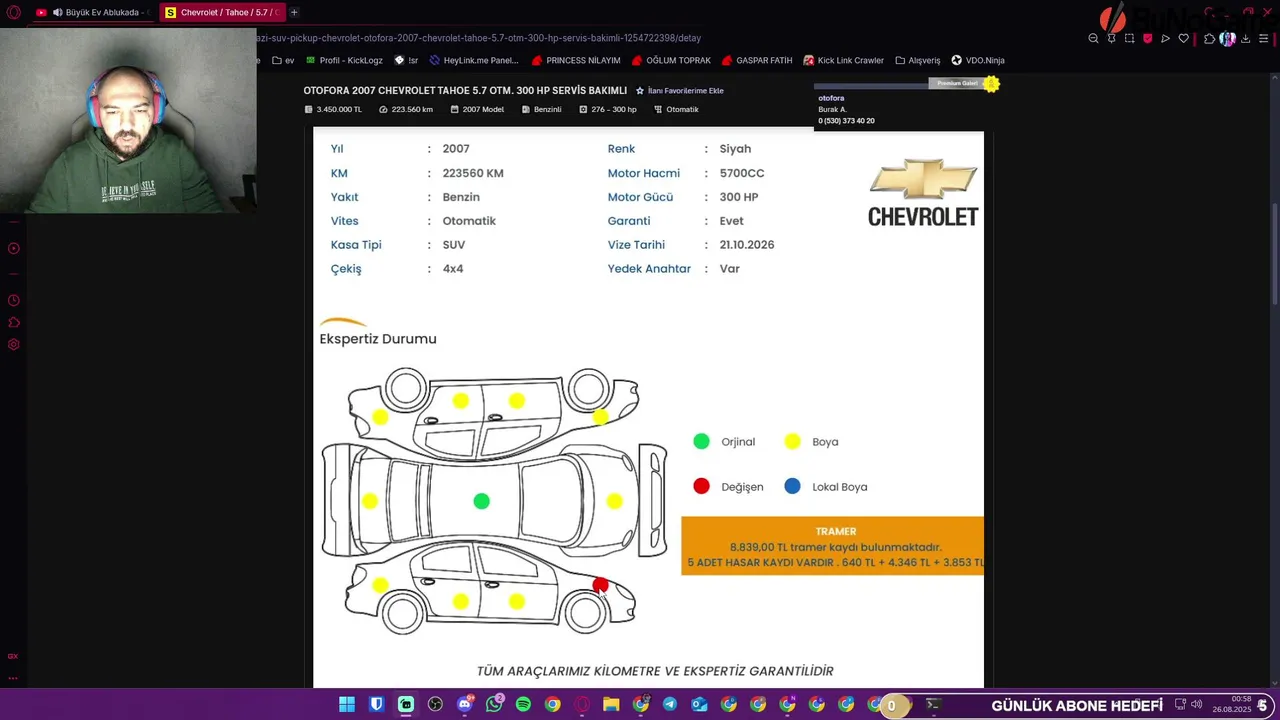The width and height of the screenshot is (1280, 720).
Task: Click the seller phone number 0 (530) 373 40 20
Action: click(846, 121)
